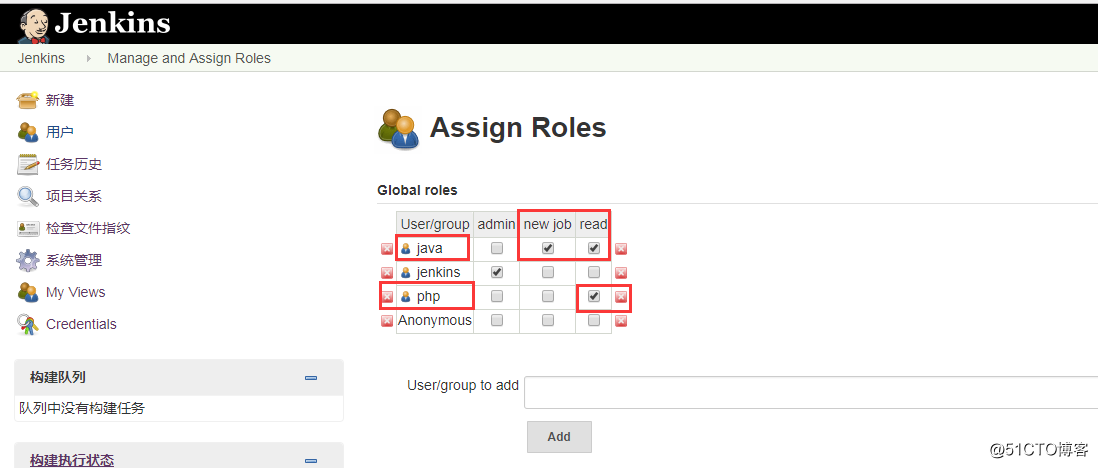
Task: Remove java using right-side red X
Action: [x=620, y=249]
